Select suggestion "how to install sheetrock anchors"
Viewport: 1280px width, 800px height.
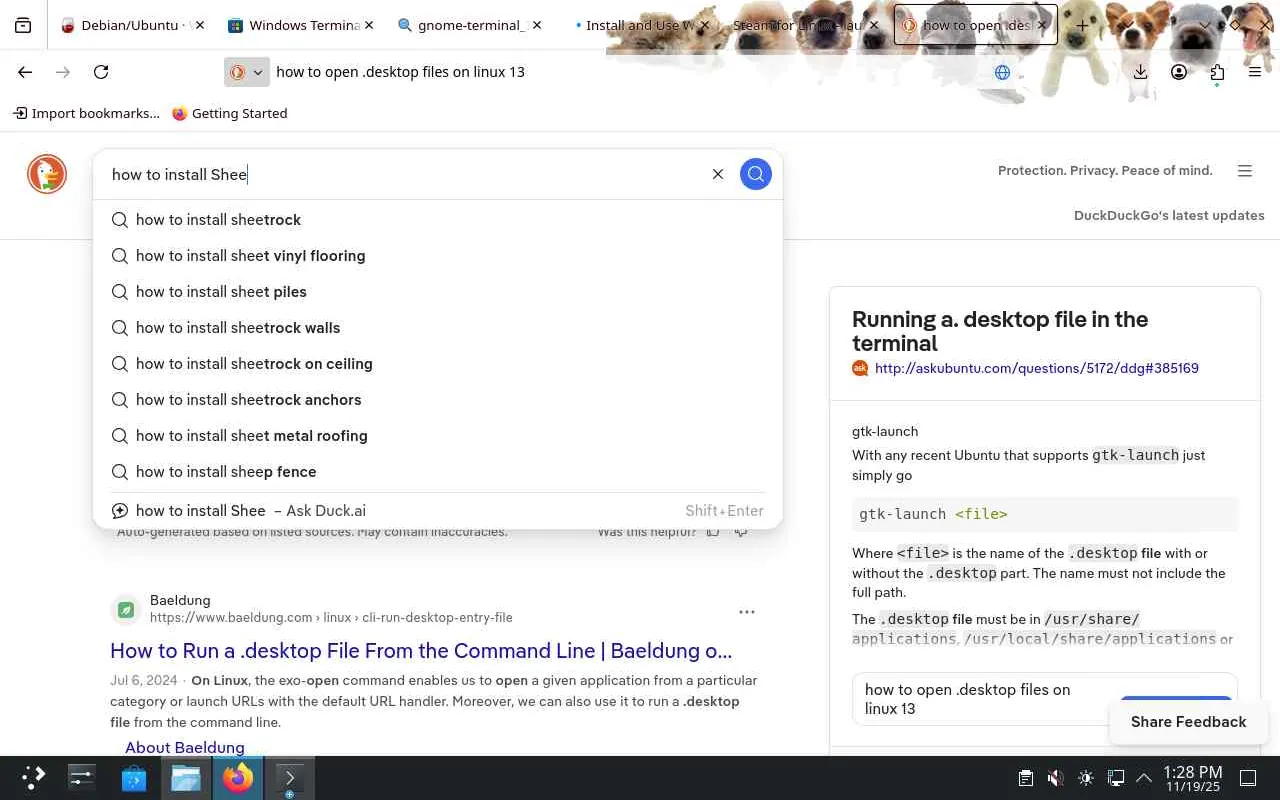point(438,400)
